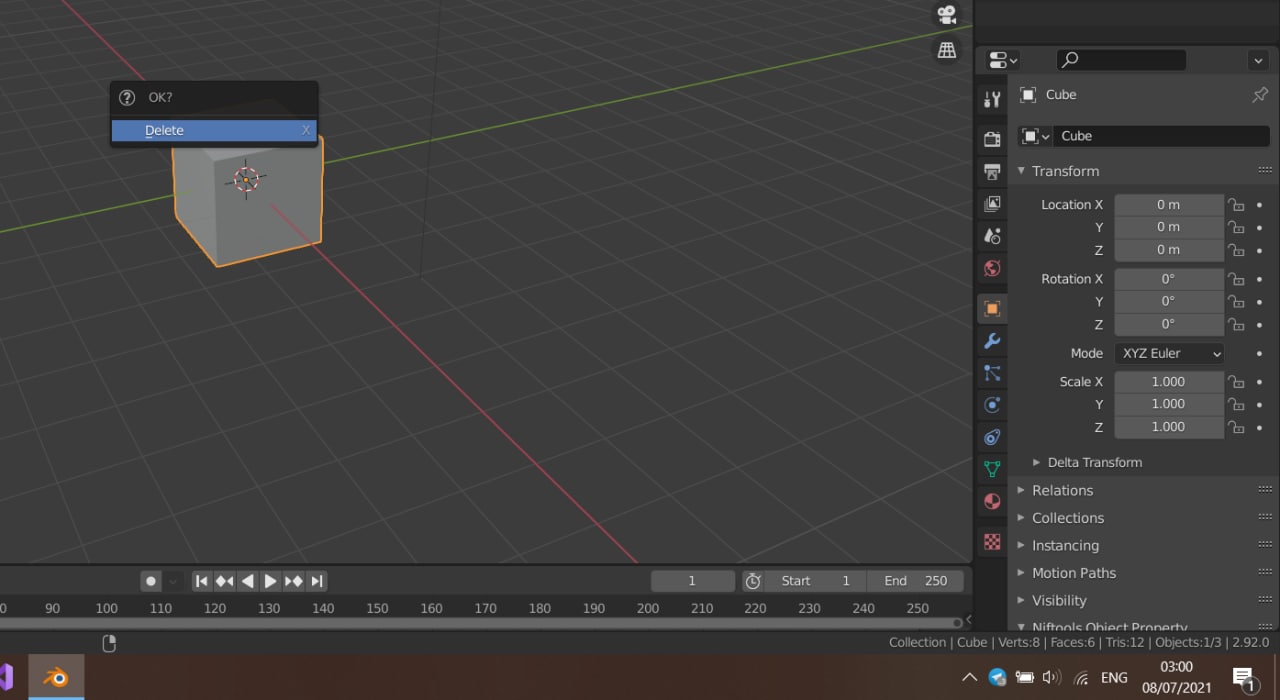
Task: Click the Blender icon in the taskbar
Action: pos(56,678)
